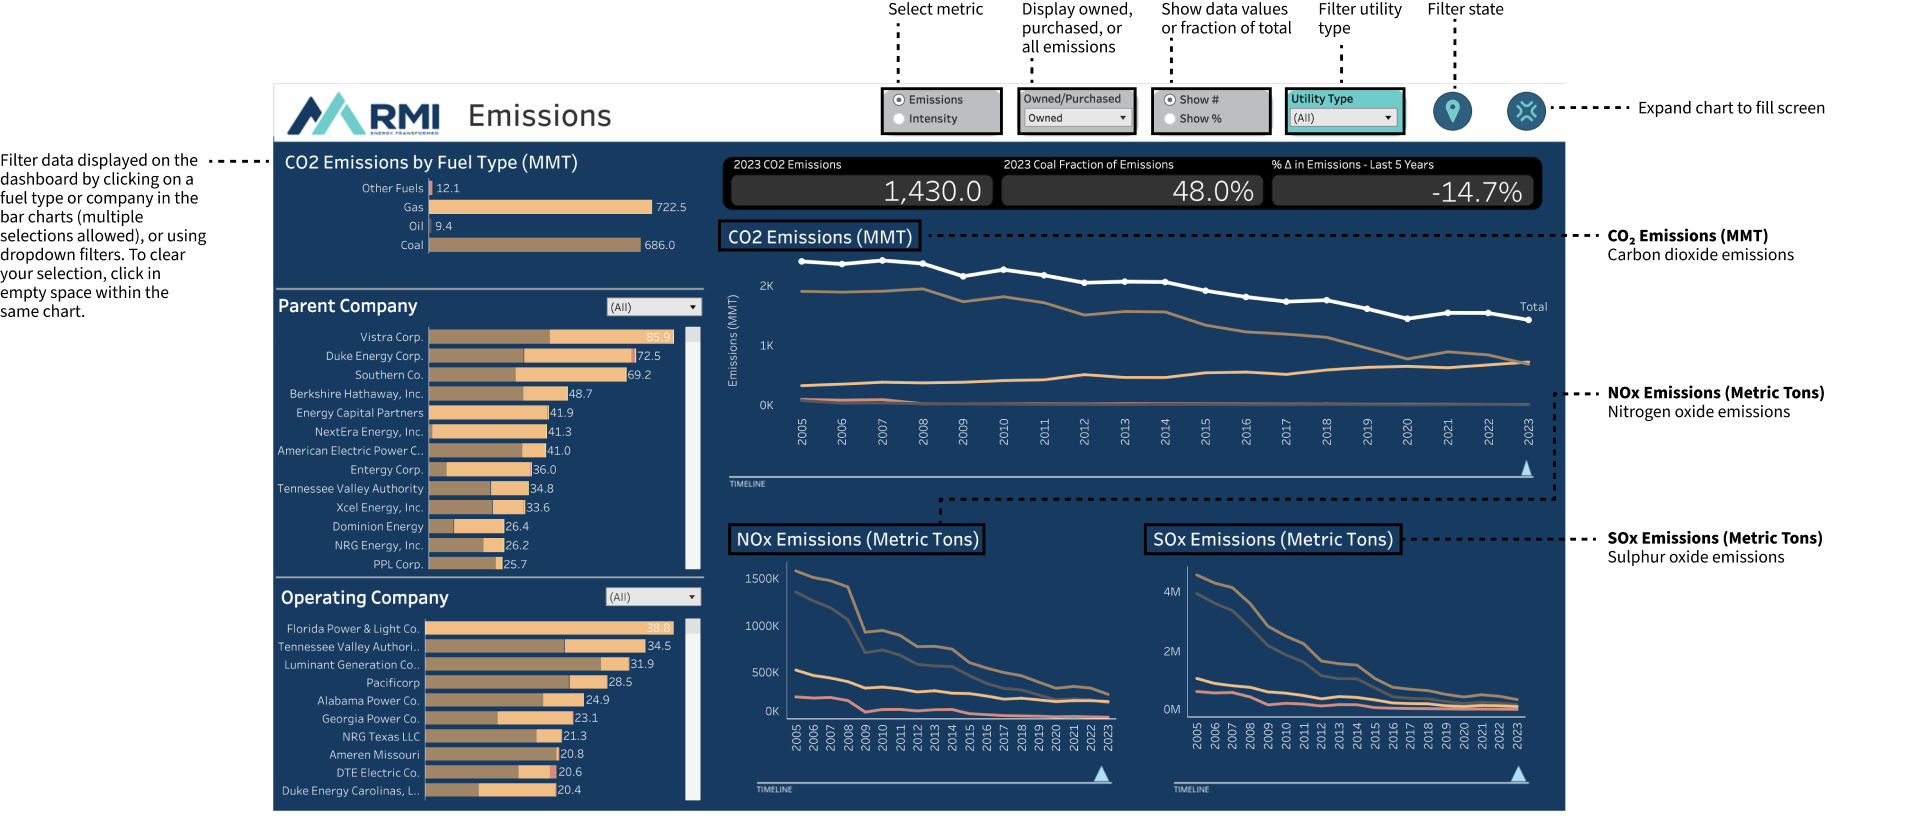Click the Parent Company list scrollbar

693,448
